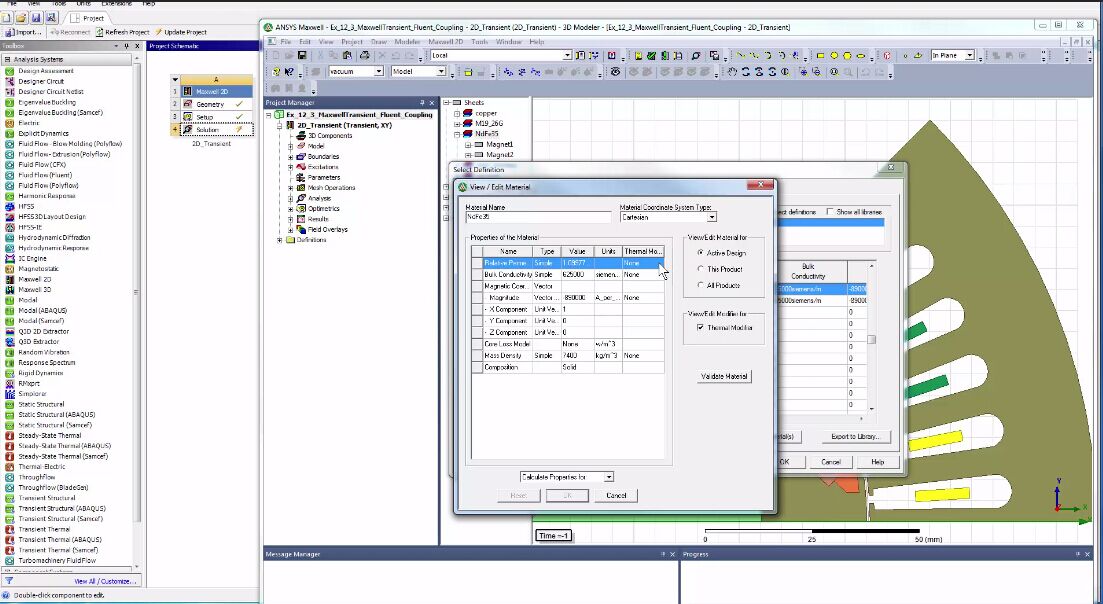Click Cancel in Select Definition dialog
Image resolution: width=1103 pixels, height=604 pixels.
[831, 462]
